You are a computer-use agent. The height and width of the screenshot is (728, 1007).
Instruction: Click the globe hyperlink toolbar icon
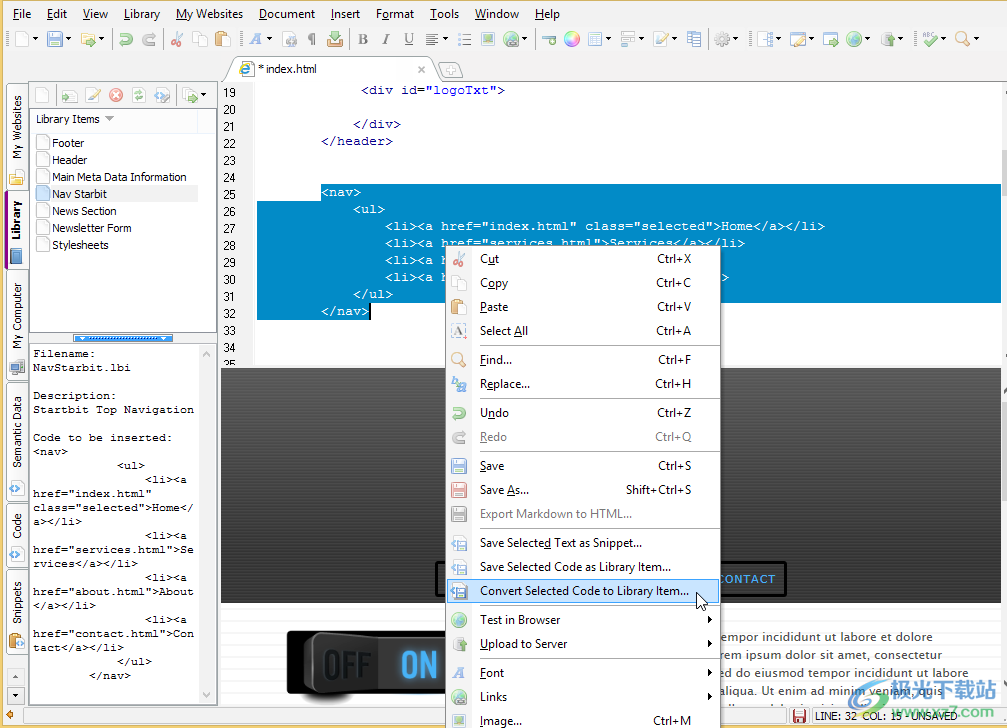tap(511, 40)
